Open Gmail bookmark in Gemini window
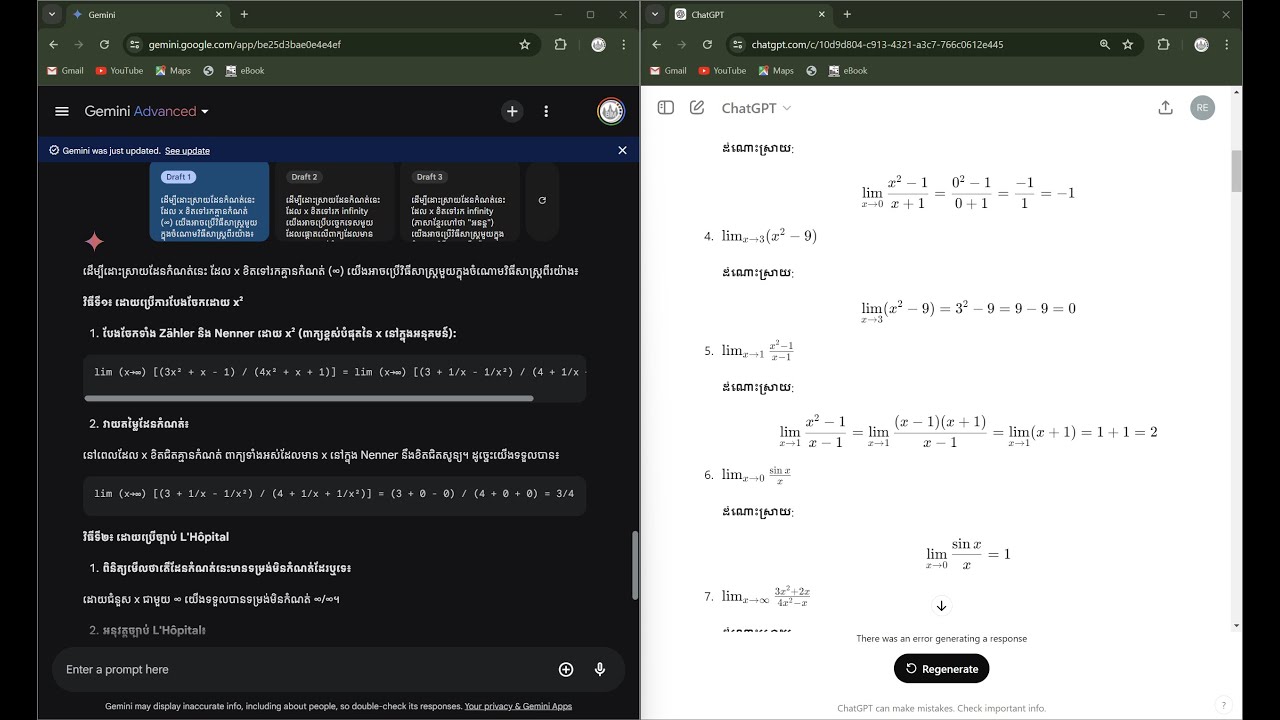Viewport: 1280px width, 720px height. pyautogui.click(x=66, y=71)
